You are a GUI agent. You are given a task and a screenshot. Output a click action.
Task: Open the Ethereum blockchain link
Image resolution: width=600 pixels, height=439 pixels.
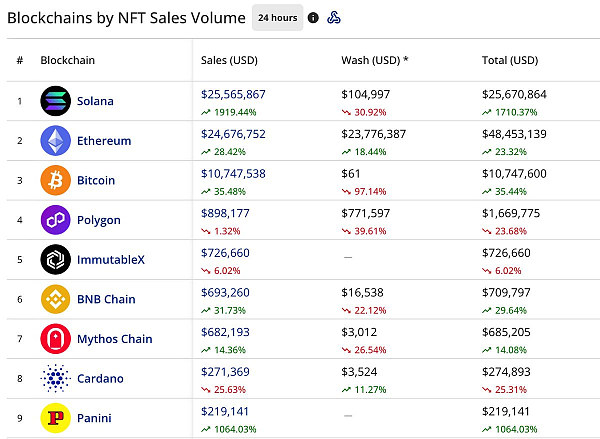(104, 141)
